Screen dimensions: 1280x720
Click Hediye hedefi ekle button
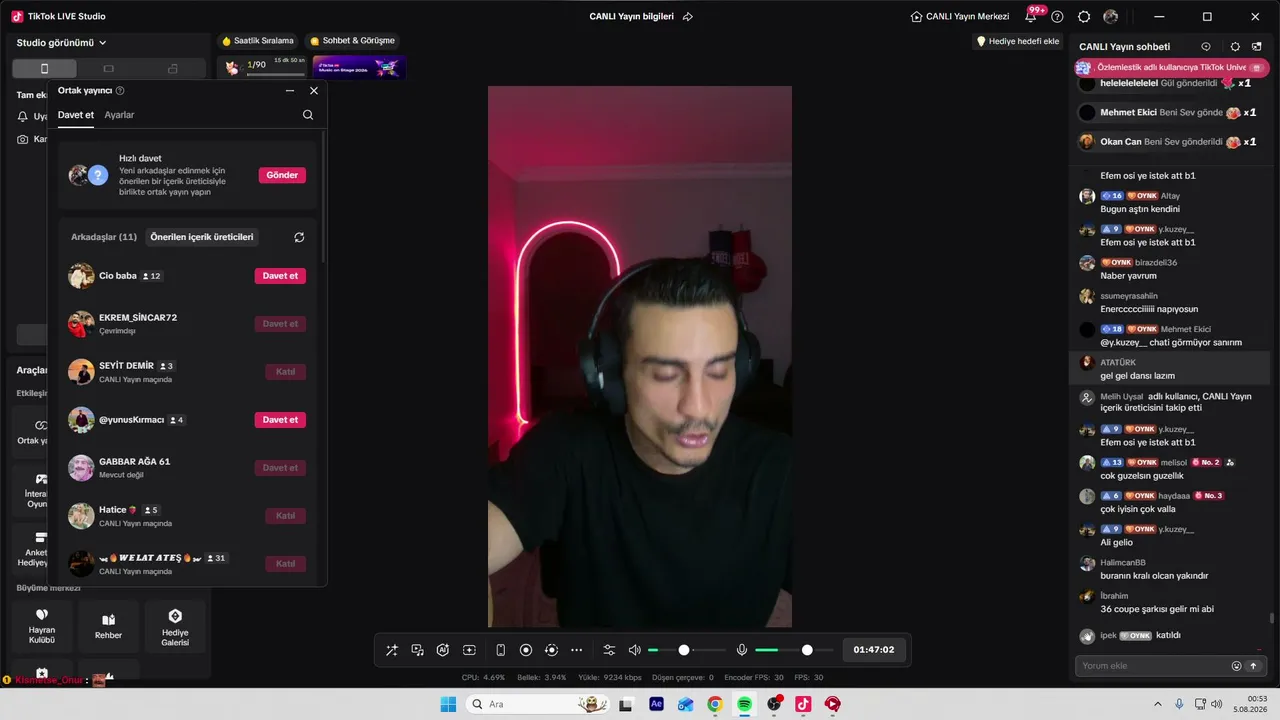[1018, 42]
